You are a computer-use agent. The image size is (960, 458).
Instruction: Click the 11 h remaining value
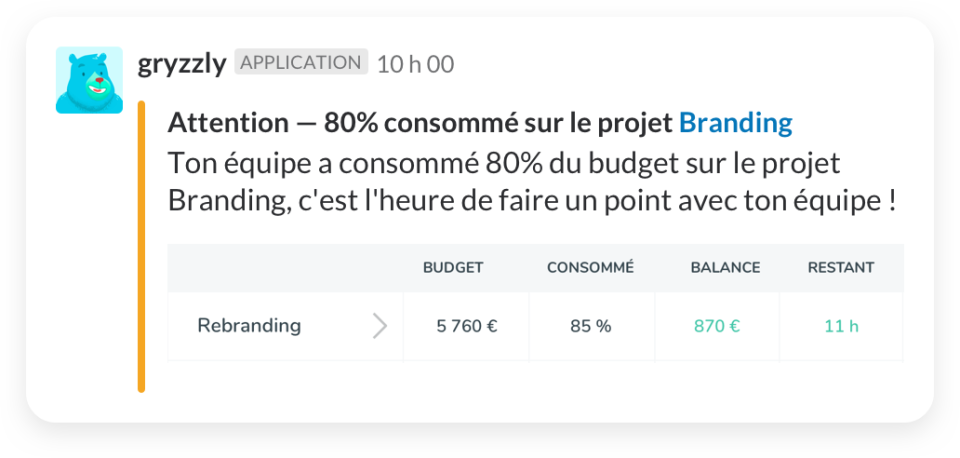841,326
